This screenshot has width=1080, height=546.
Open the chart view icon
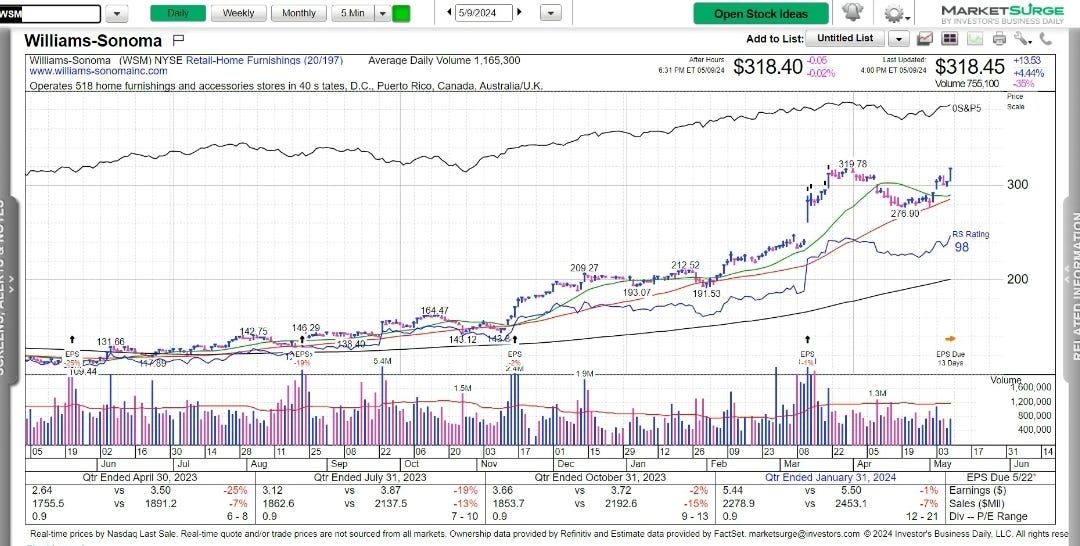(x=925, y=39)
